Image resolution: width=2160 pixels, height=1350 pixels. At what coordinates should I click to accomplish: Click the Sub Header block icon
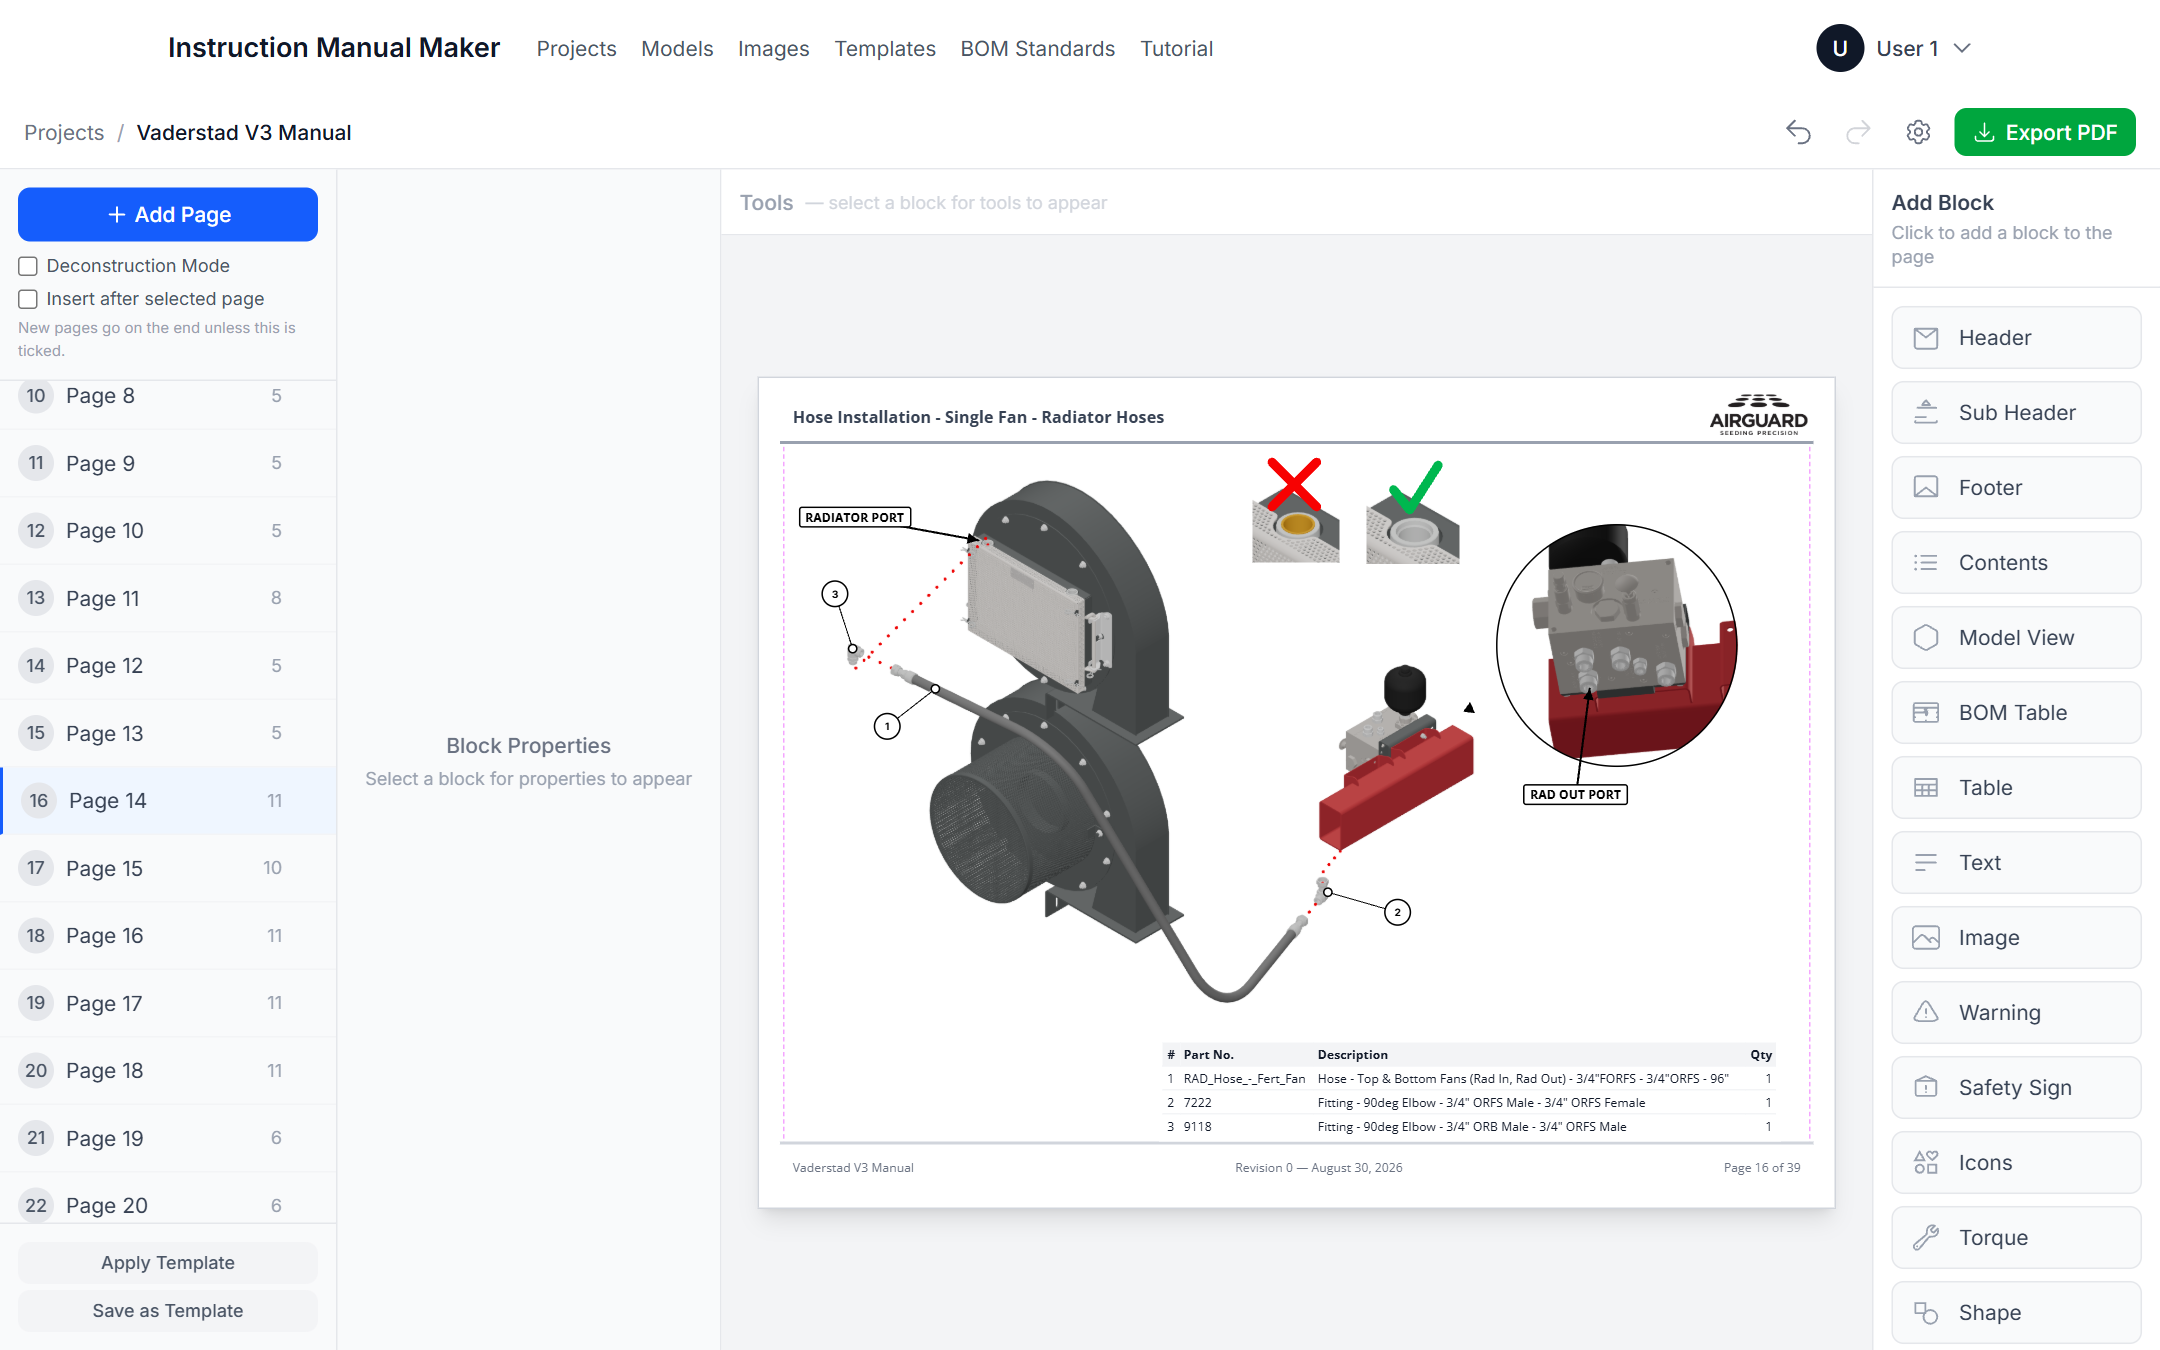point(1926,413)
